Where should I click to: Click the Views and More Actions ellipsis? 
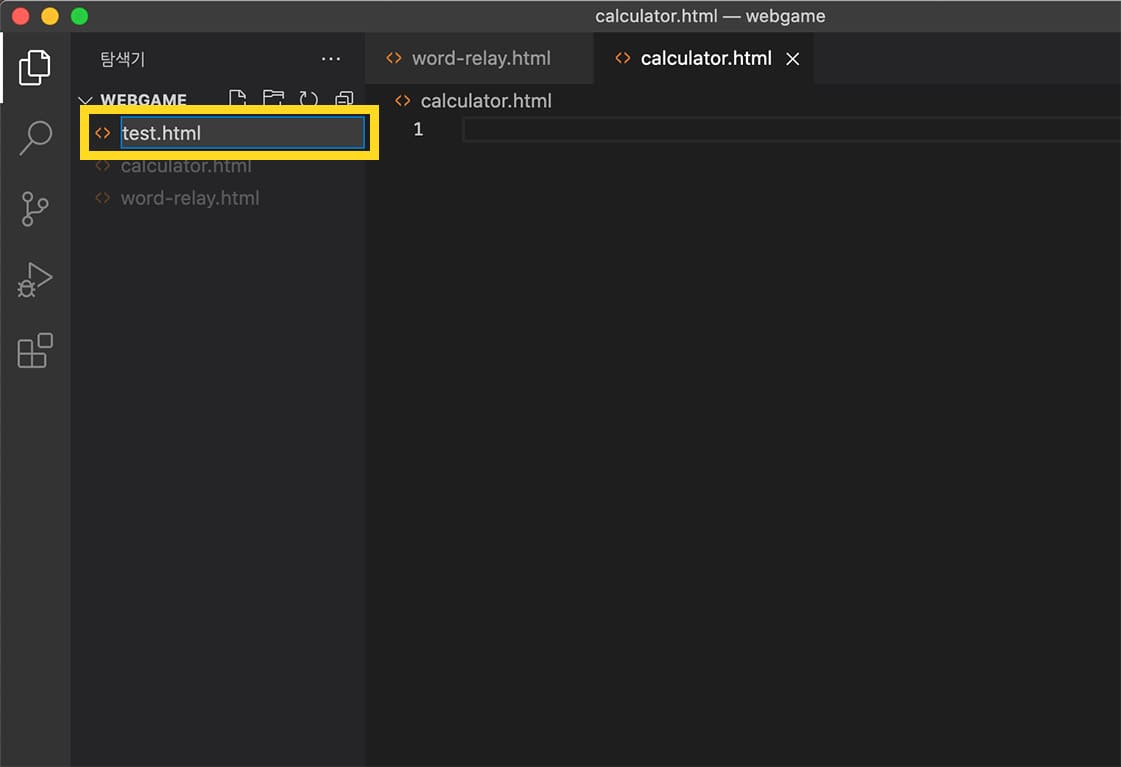click(x=331, y=58)
